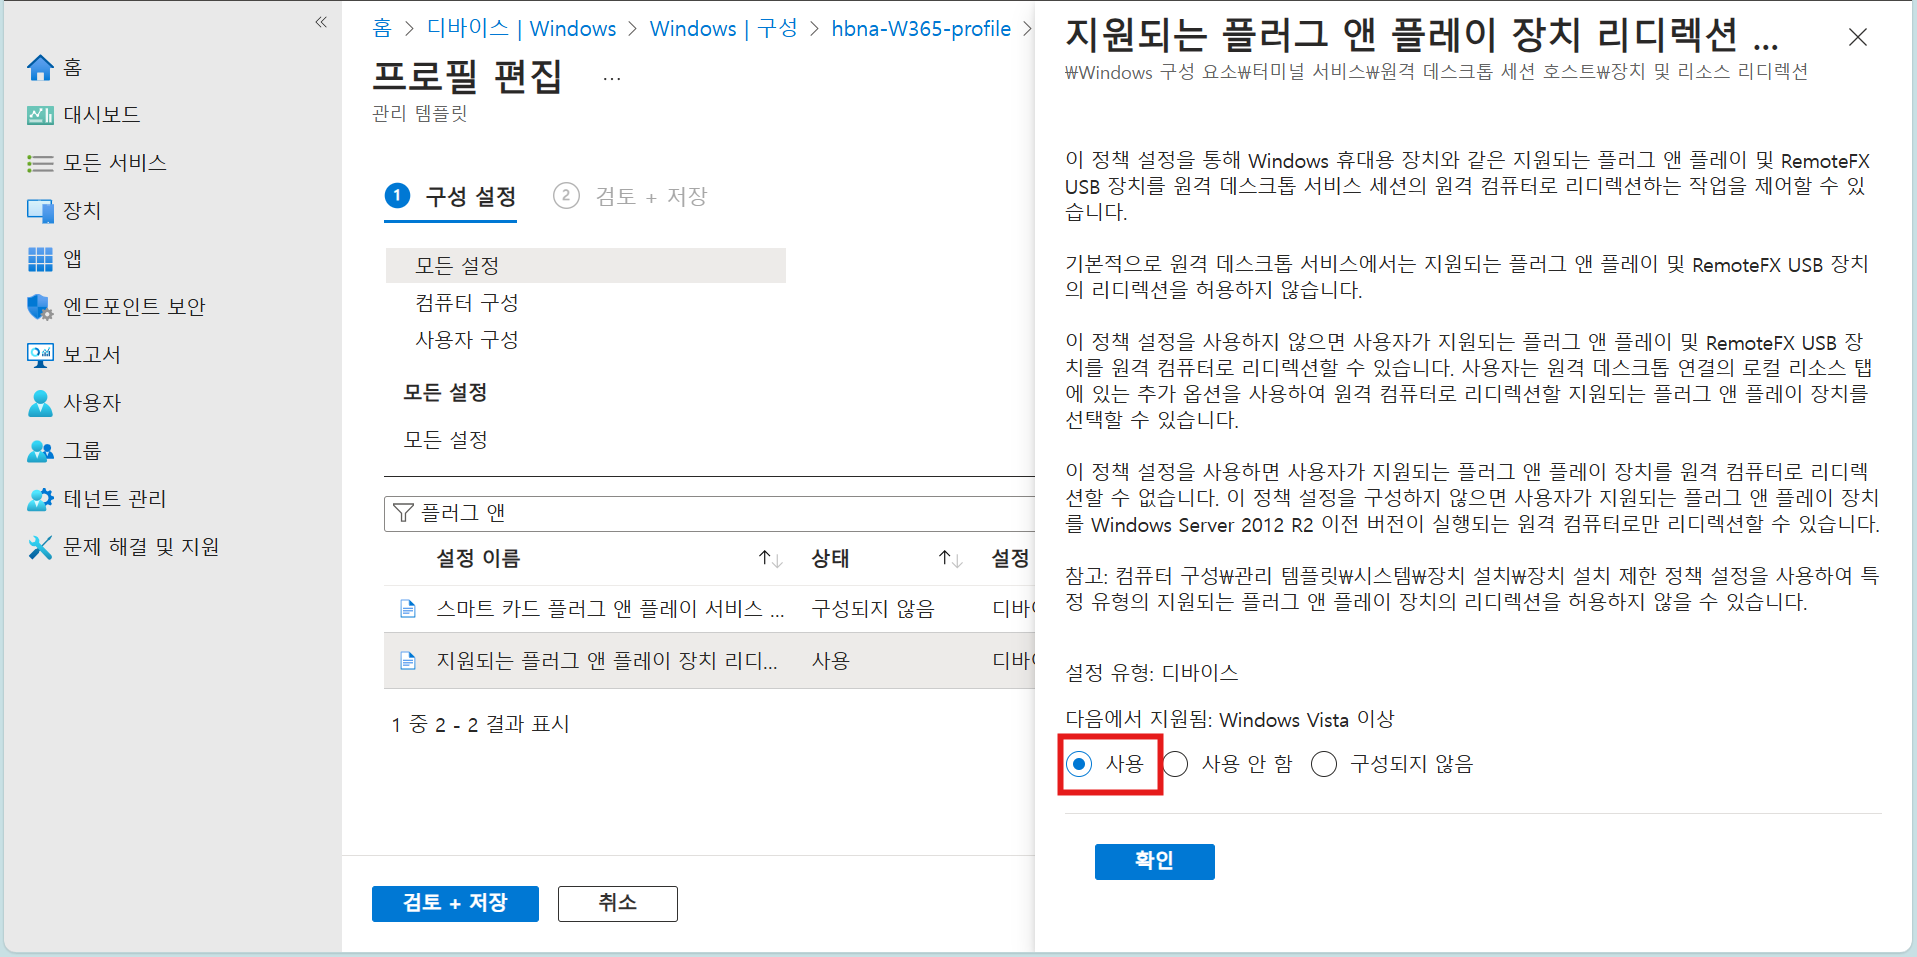The height and width of the screenshot is (957, 1917).
Task: Click the 사용 status cell in table
Action: click(830, 660)
